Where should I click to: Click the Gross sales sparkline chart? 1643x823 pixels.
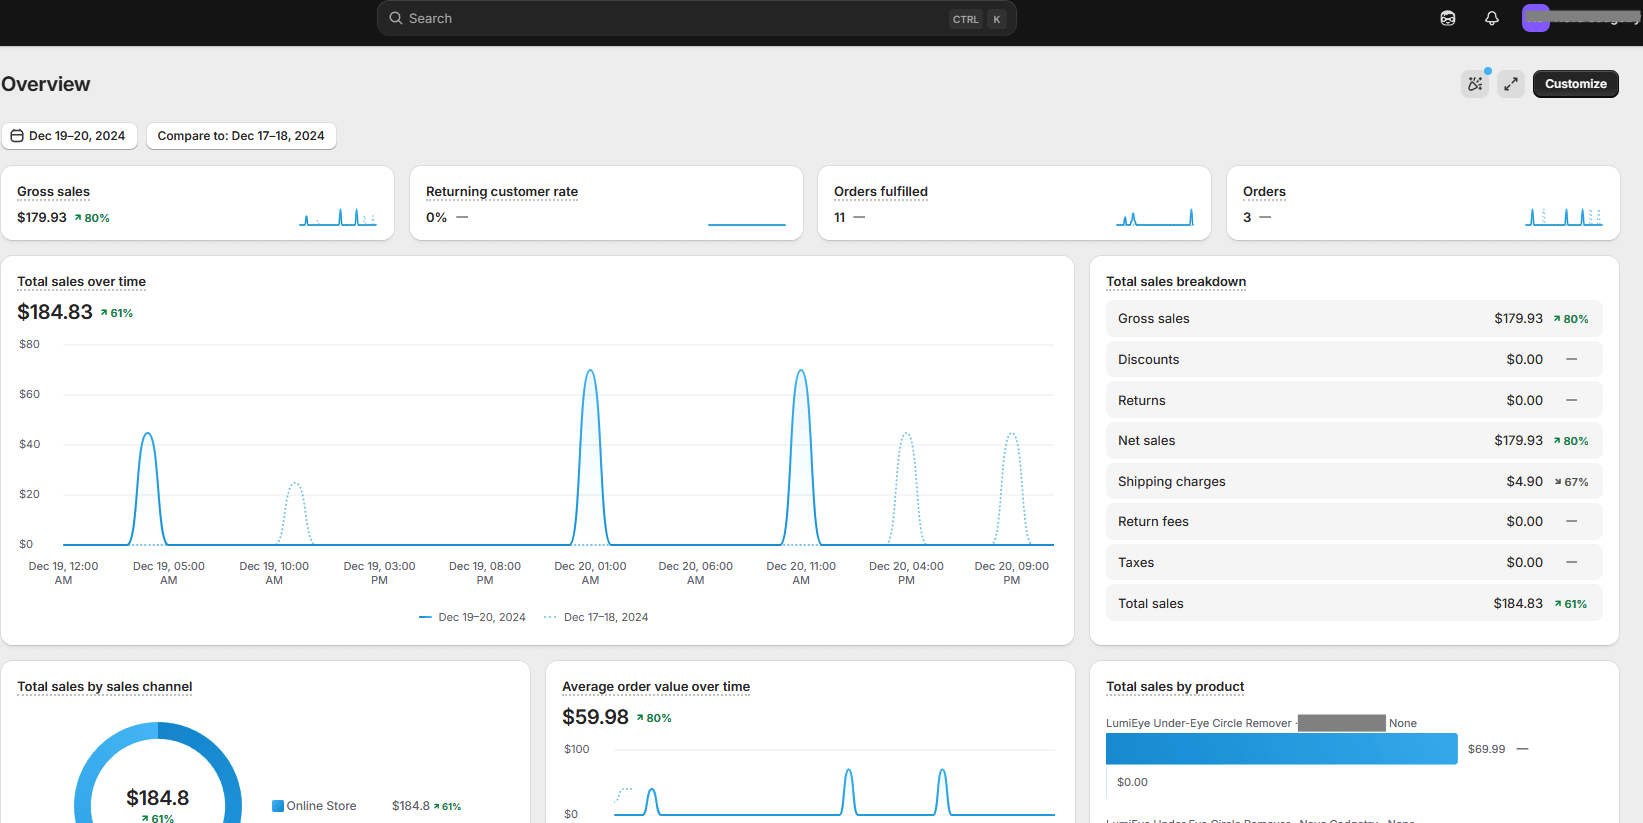coord(338,217)
